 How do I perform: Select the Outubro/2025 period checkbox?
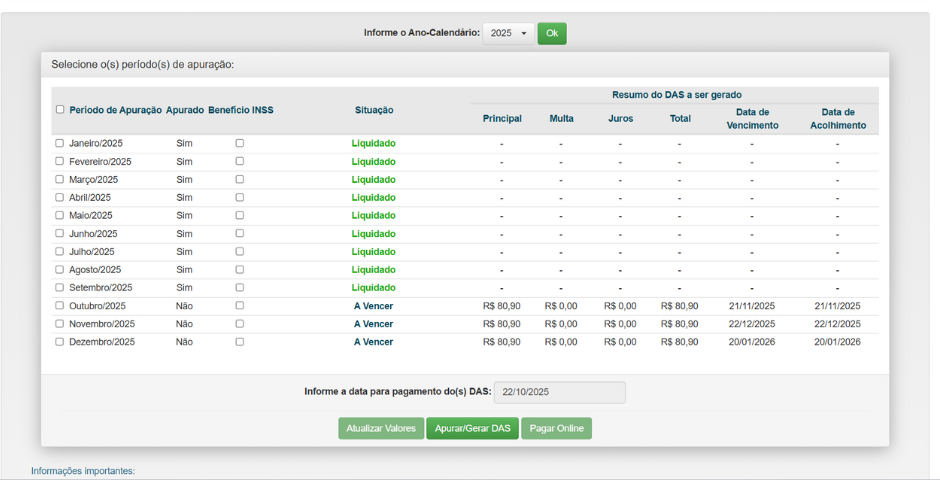coord(60,306)
